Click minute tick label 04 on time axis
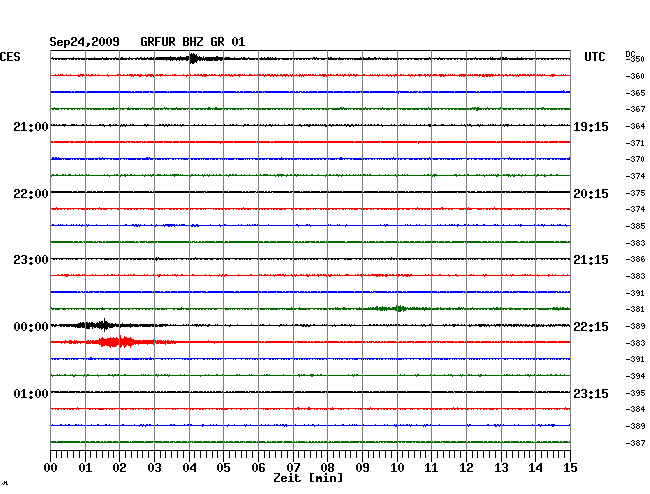Screen dimensions: 650x494 189,467
